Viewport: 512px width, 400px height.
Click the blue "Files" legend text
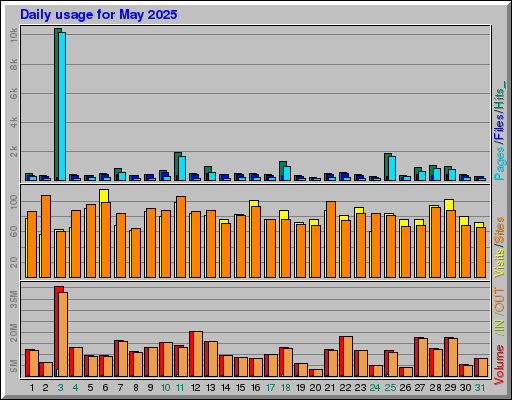tap(499, 127)
